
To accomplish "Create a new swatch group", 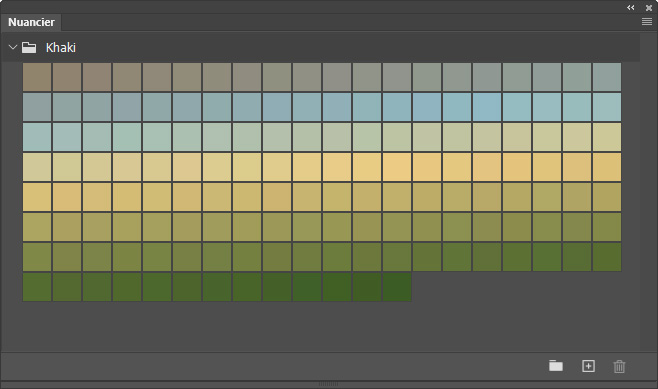I will point(556,366).
